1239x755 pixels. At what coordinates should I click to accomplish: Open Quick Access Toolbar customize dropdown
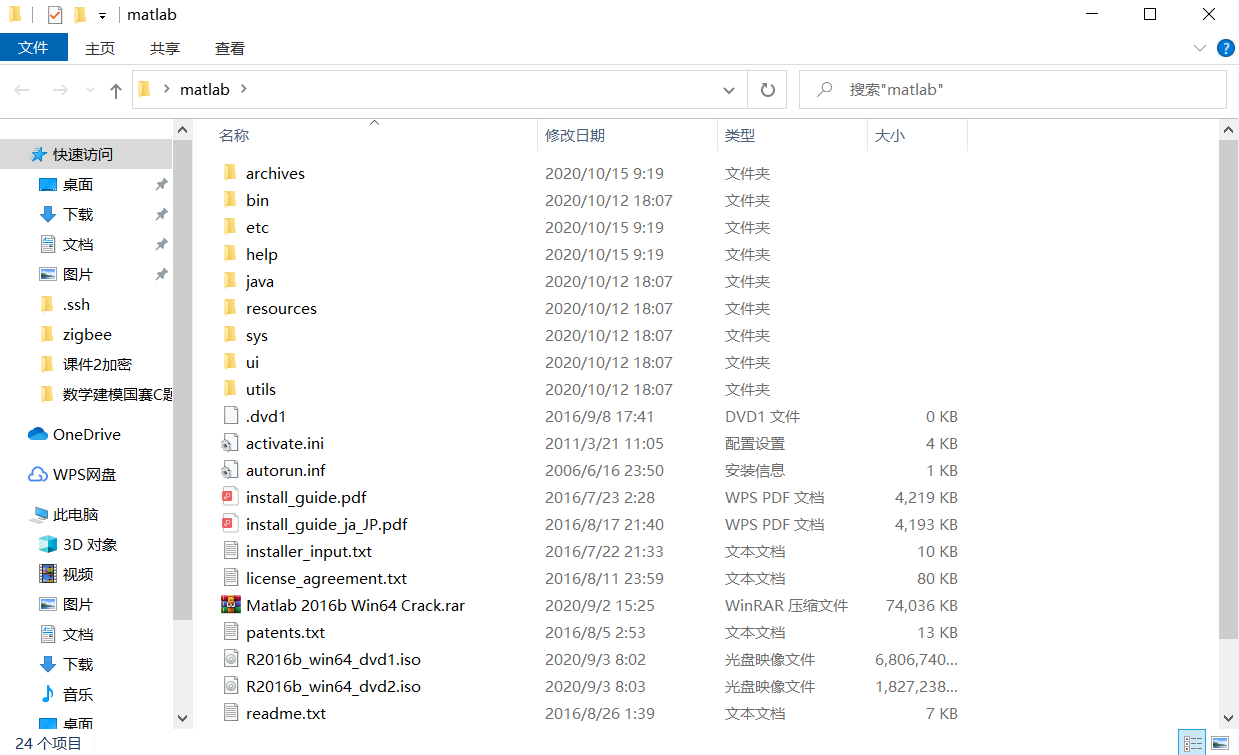(102, 16)
